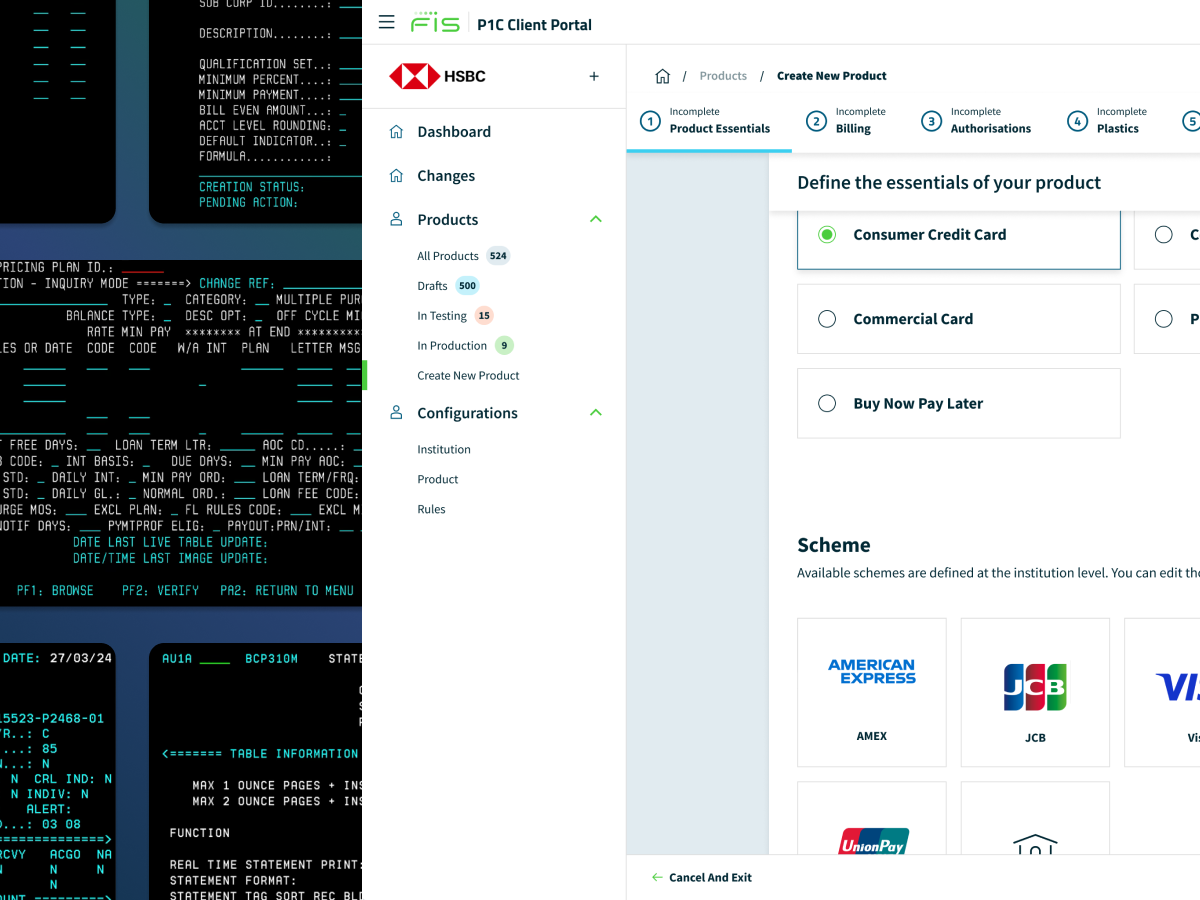Select the UnionPay scheme card

[872, 818]
